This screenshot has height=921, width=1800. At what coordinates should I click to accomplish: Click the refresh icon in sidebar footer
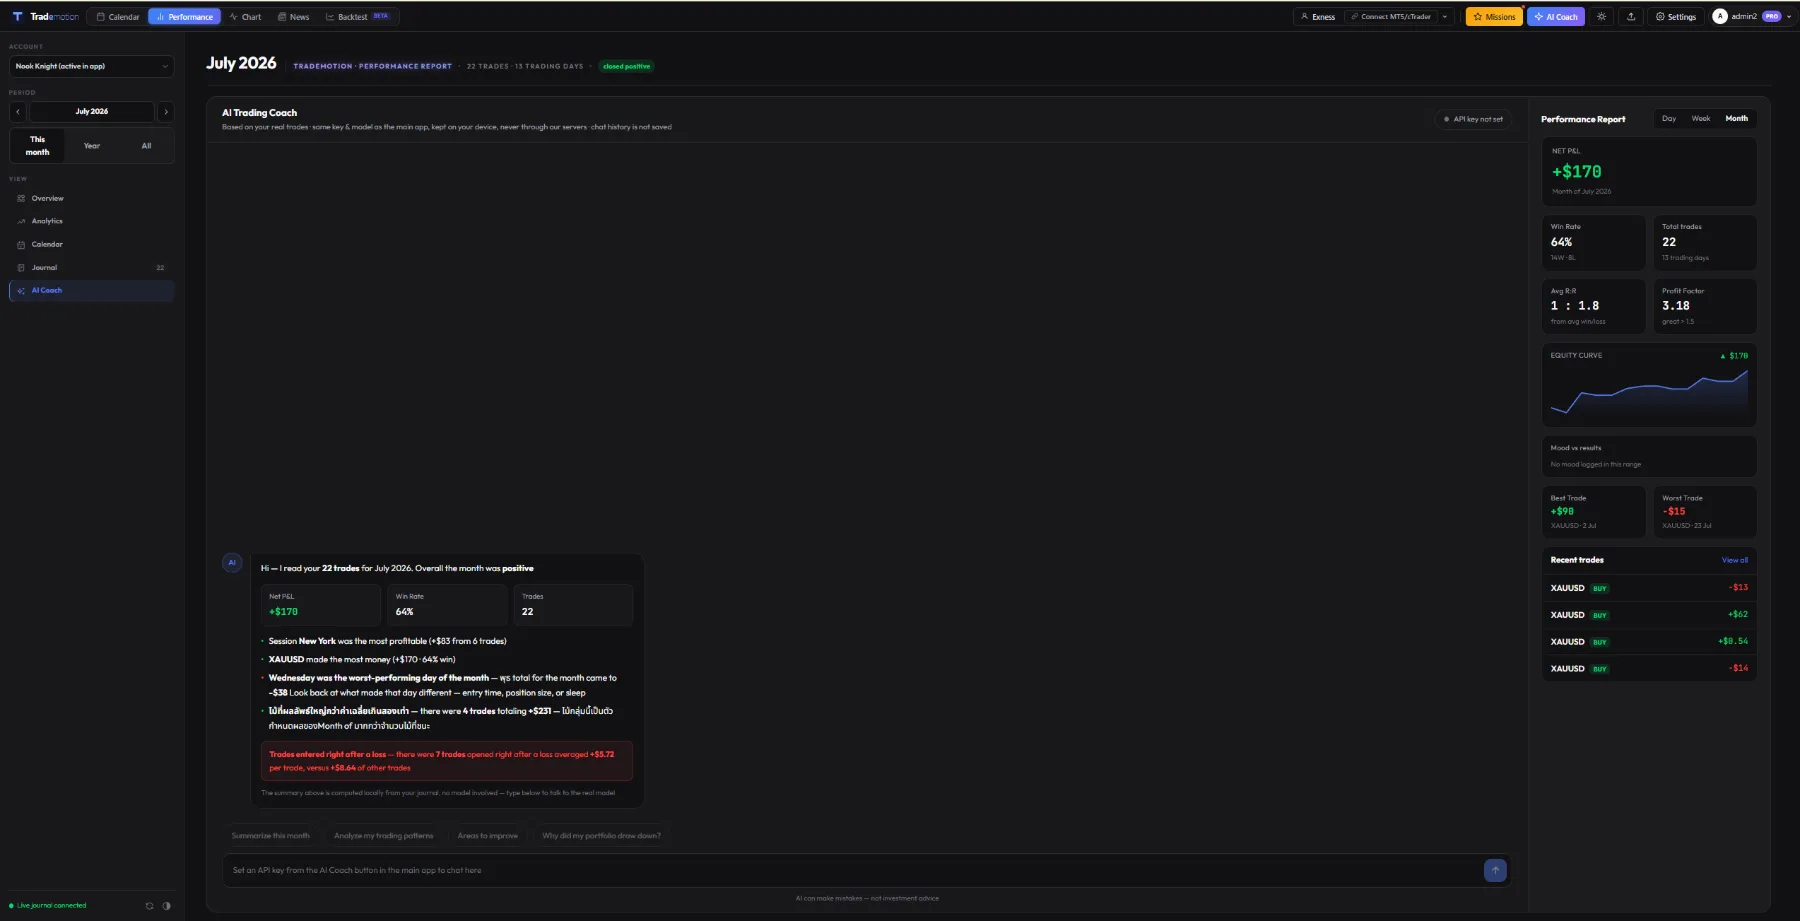[150, 906]
